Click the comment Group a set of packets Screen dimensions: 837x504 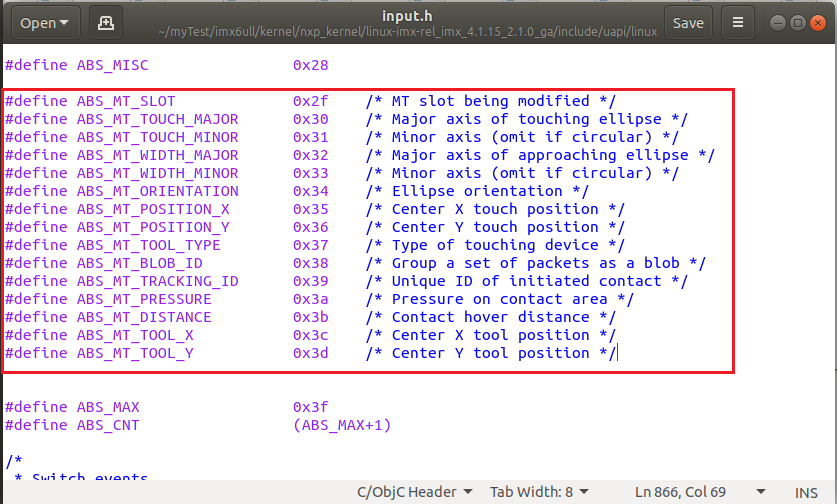[536, 263]
